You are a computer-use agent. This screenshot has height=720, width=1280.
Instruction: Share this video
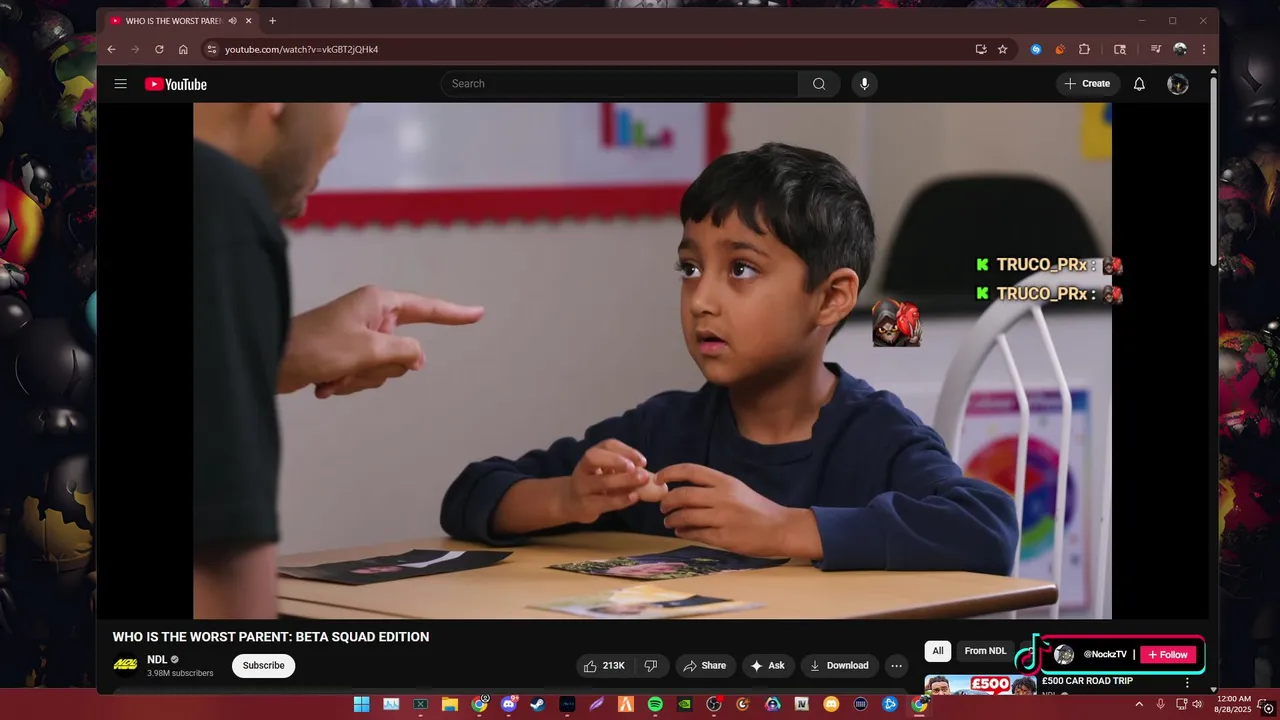click(704, 665)
